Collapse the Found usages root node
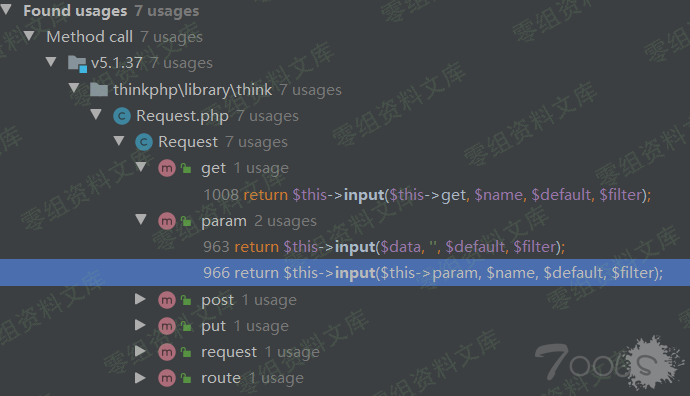 coord(6,9)
